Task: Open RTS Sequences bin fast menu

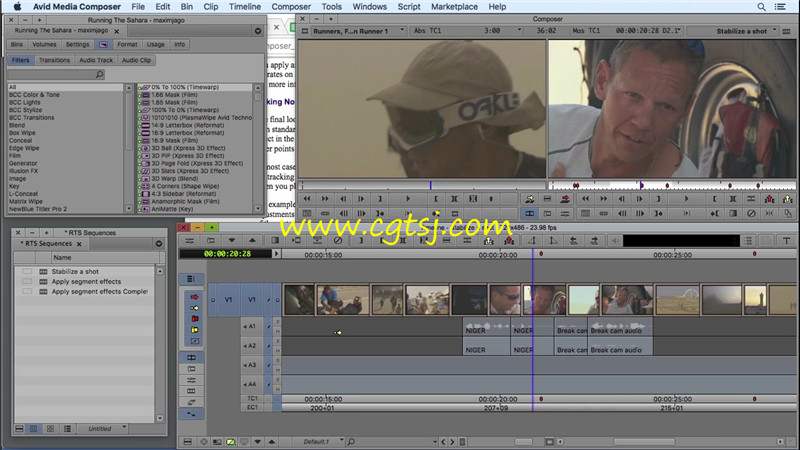Action: click(159, 244)
